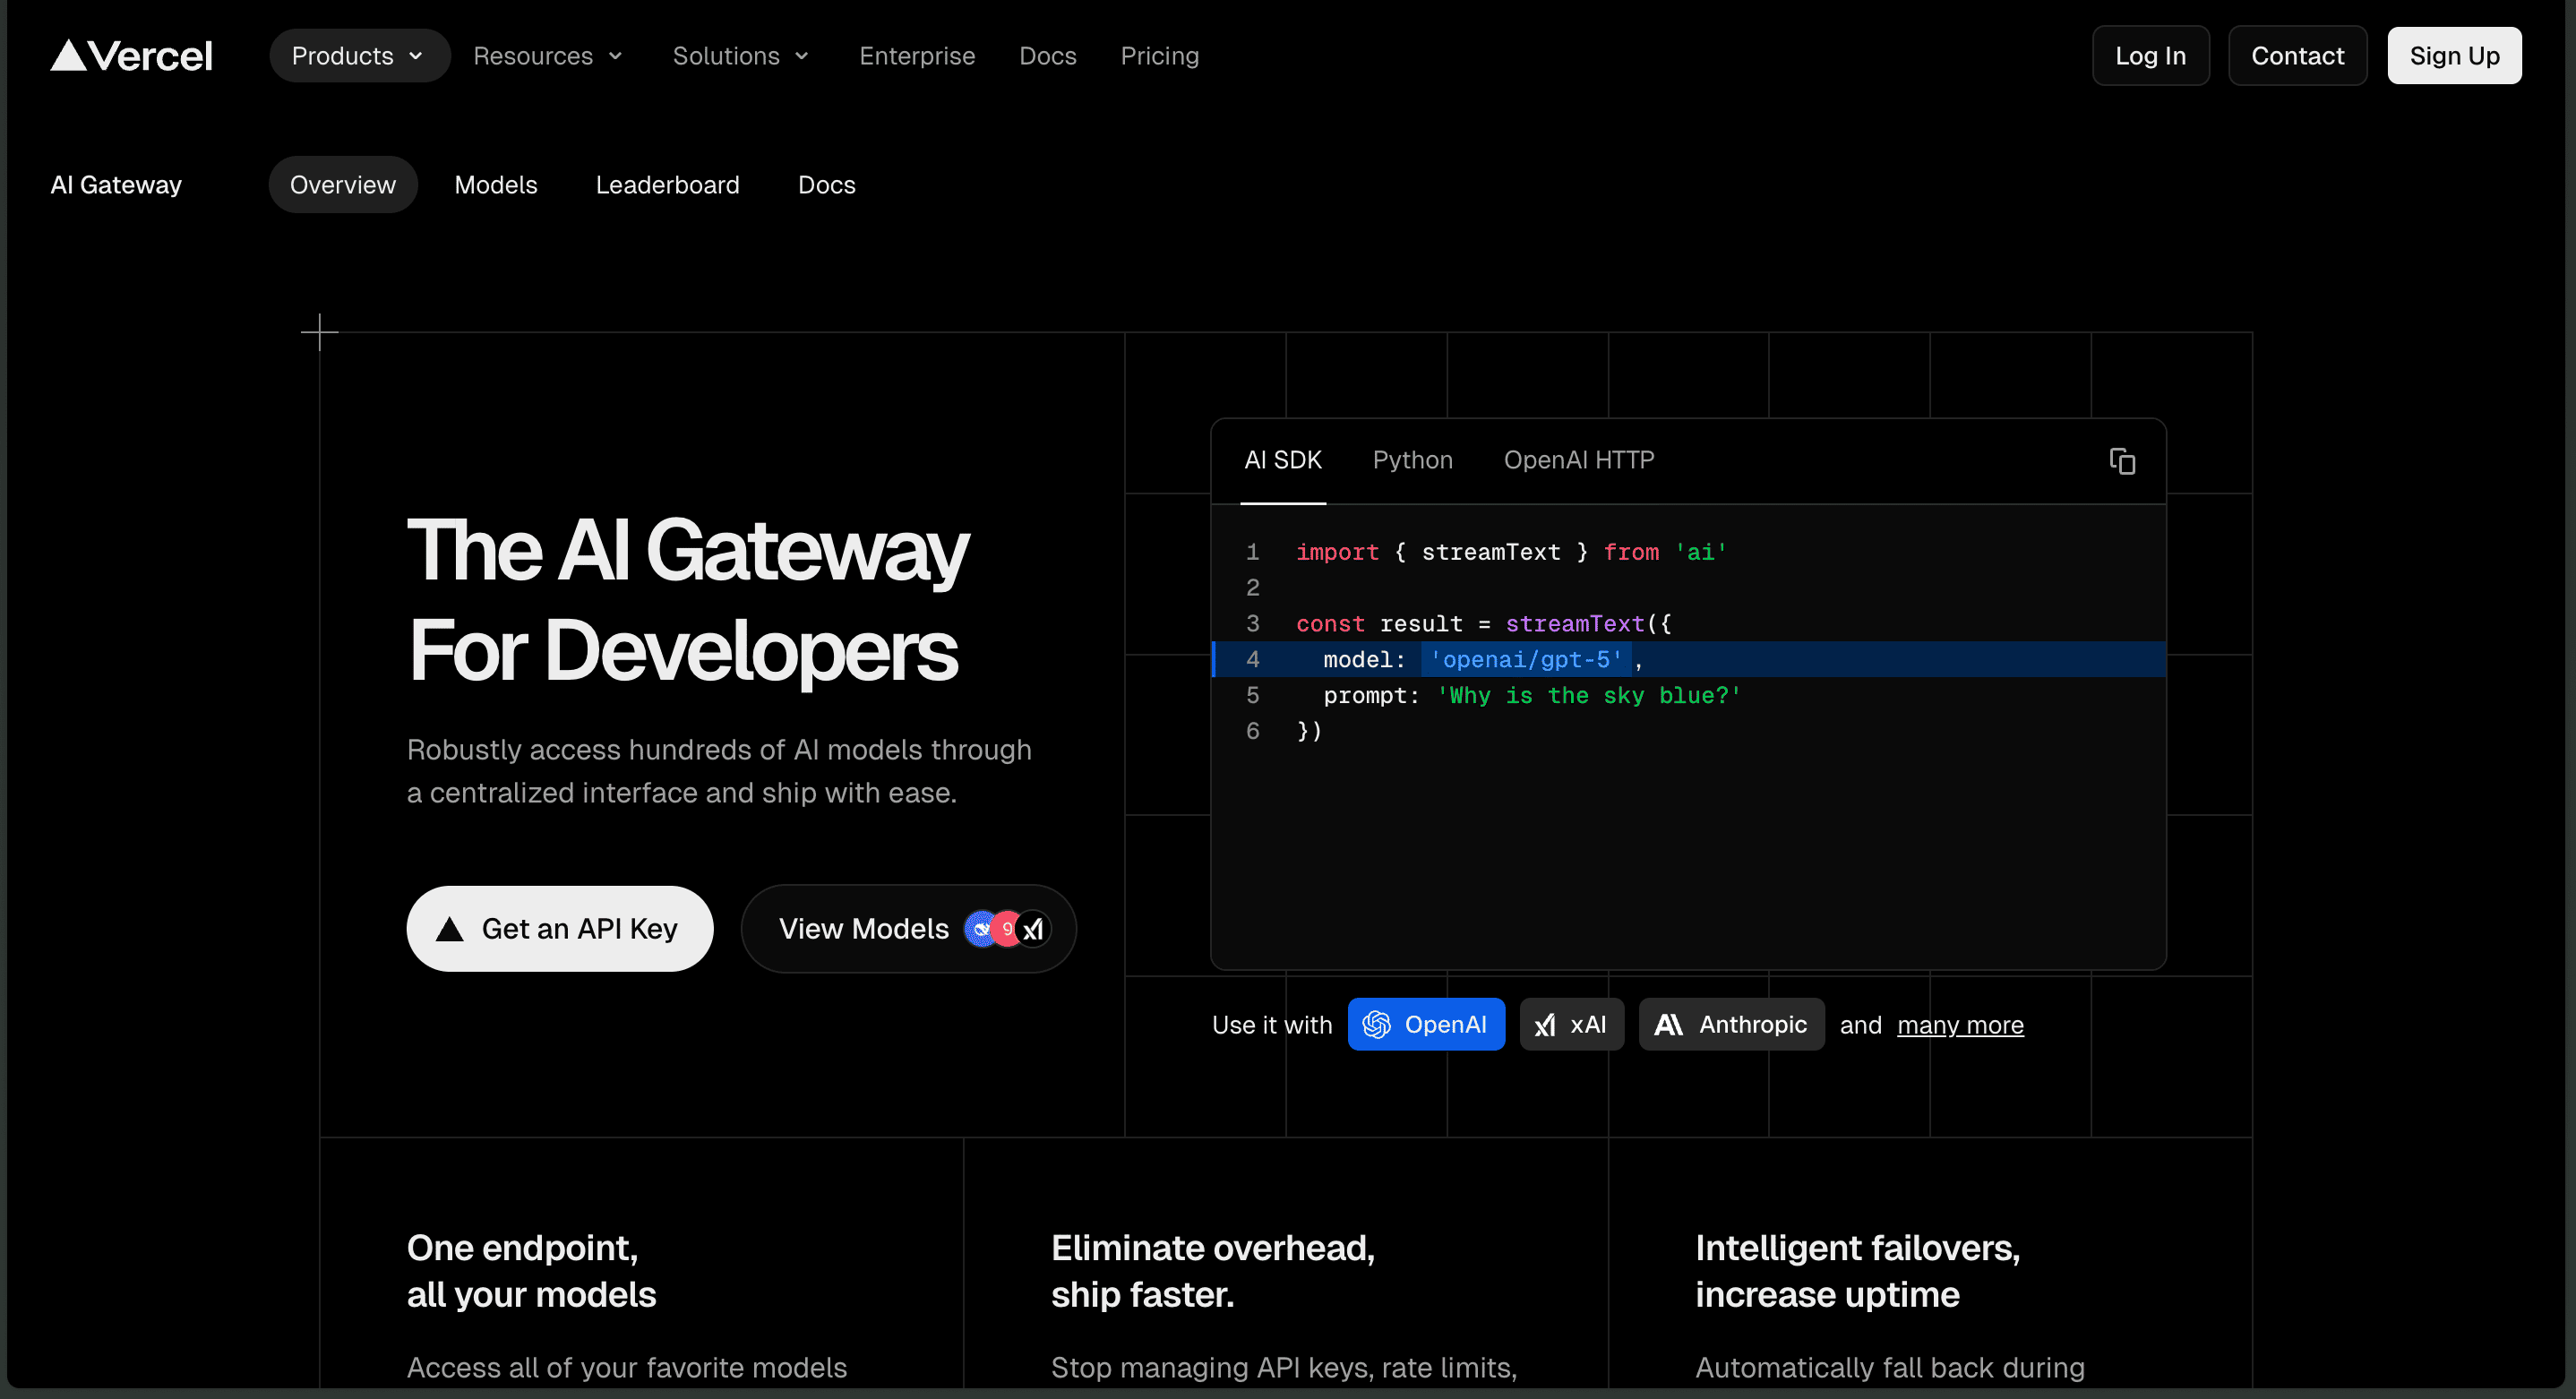This screenshot has width=2576, height=1399.
Task: Click the xAI logo icon chip
Action: (1545, 1024)
